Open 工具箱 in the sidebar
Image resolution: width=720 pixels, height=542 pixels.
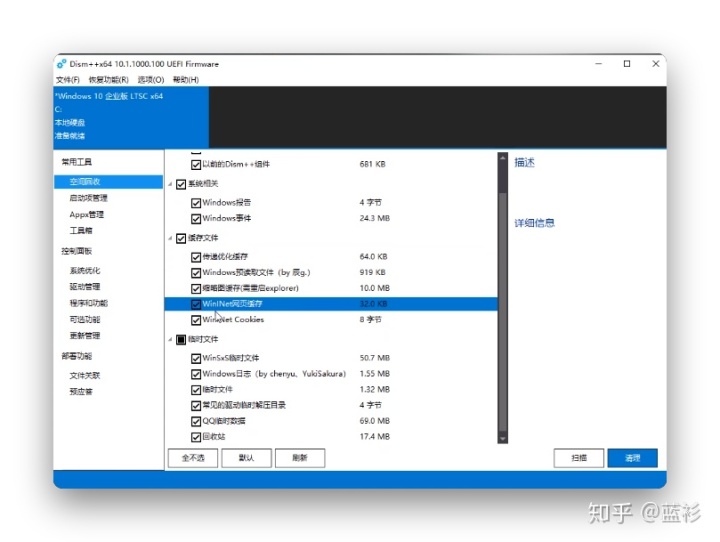(x=81, y=231)
